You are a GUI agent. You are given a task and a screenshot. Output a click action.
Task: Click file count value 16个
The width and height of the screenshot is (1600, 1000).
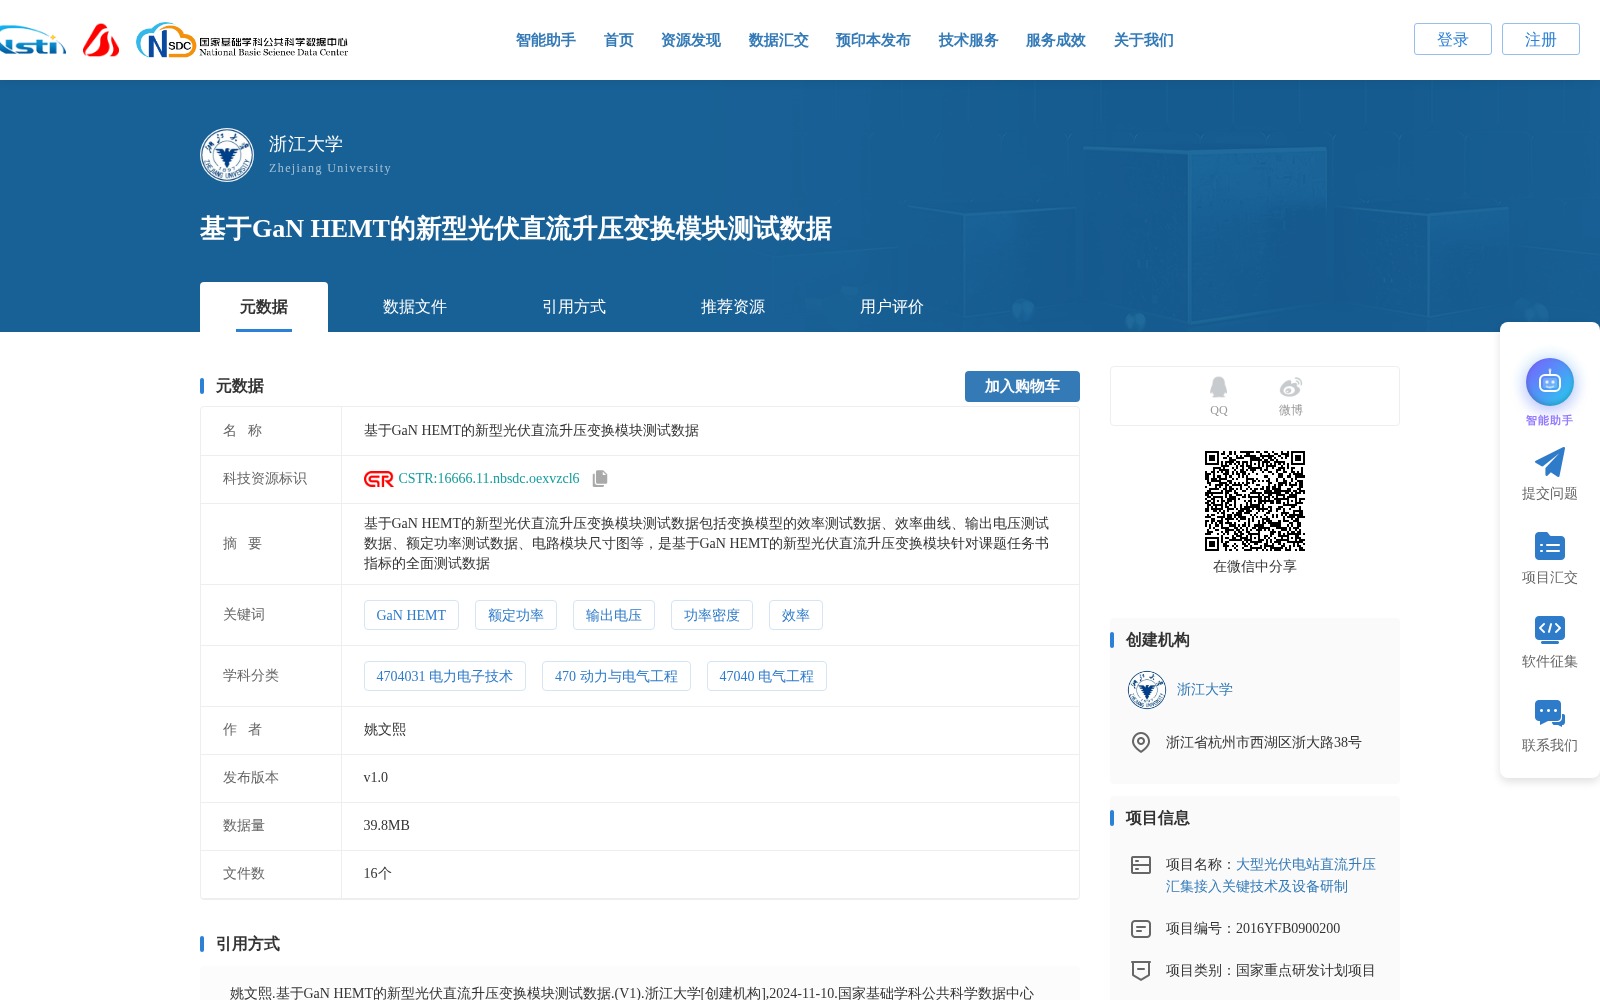coord(378,874)
